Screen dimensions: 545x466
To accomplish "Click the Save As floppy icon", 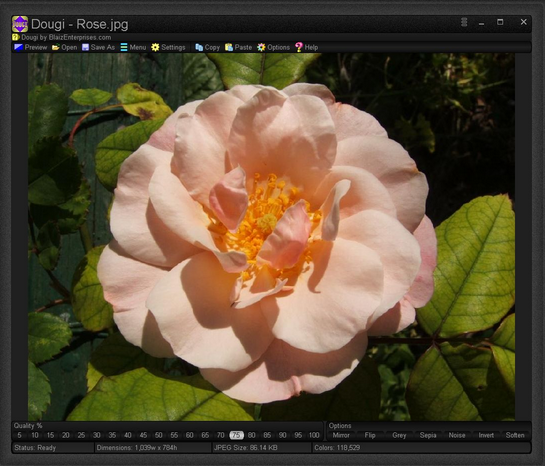I will coord(85,47).
